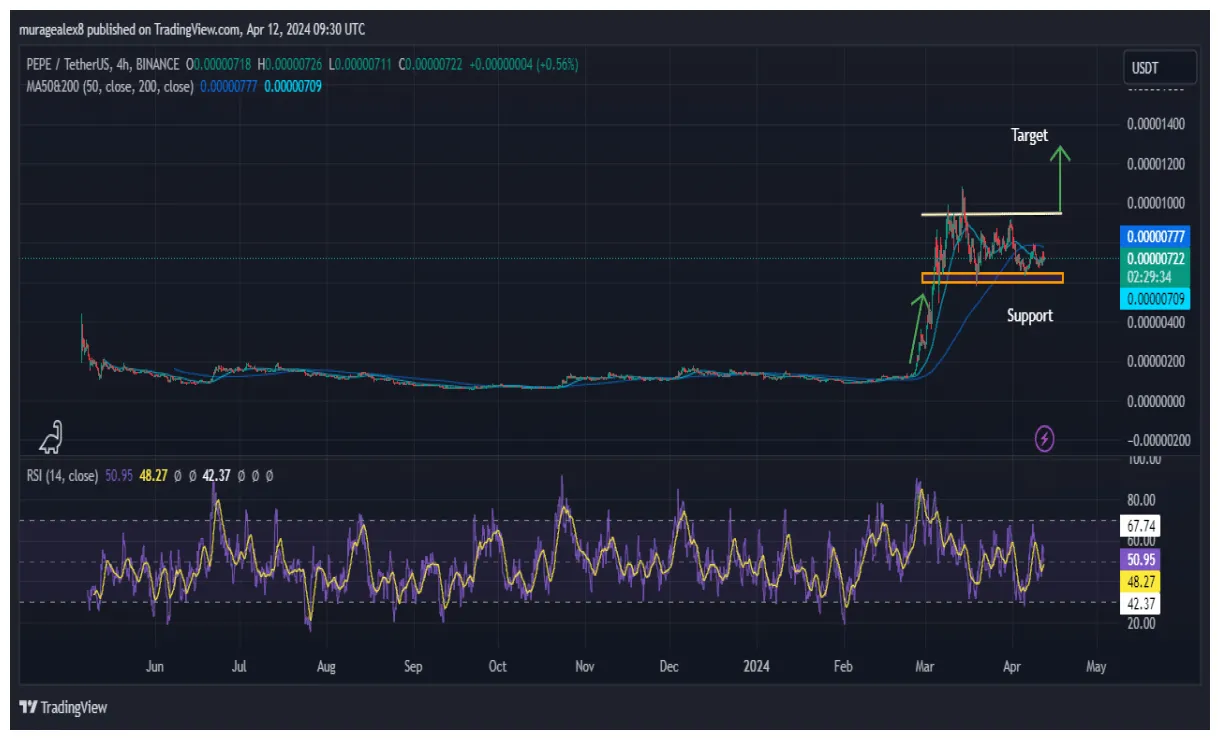Image resolution: width=1220 pixels, height=740 pixels.
Task: Click the Support annotation label
Action: pyautogui.click(x=1029, y=315)
